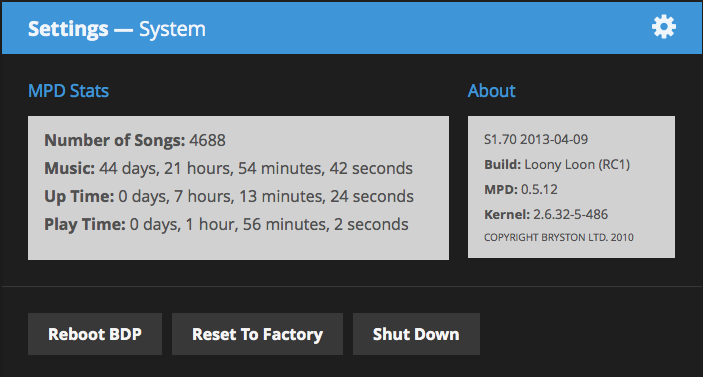The width and height of the screenshot is (703, 377).
Task: Click the song count value 4688
Action: pos(207,140)
